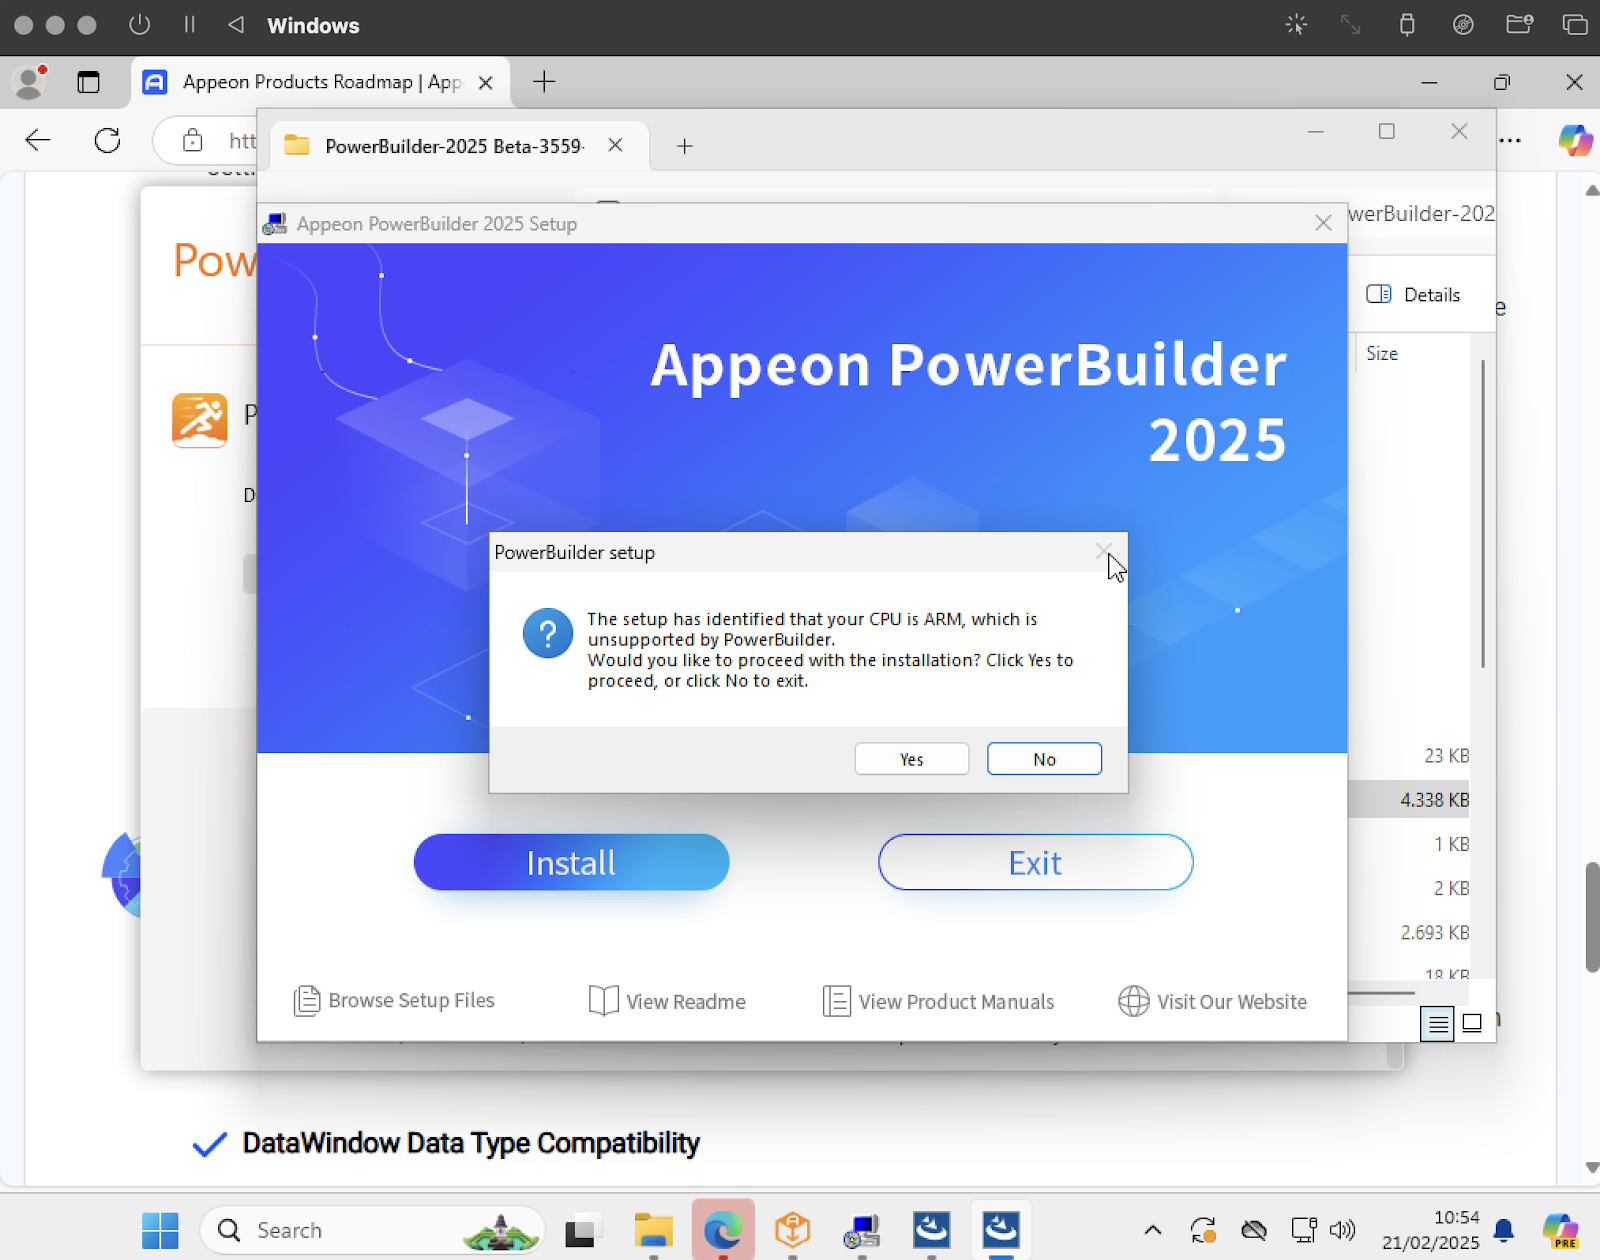Open Copilot in Edge sidebar
Viewport: 1600px width, 1260px height.
1575,140
